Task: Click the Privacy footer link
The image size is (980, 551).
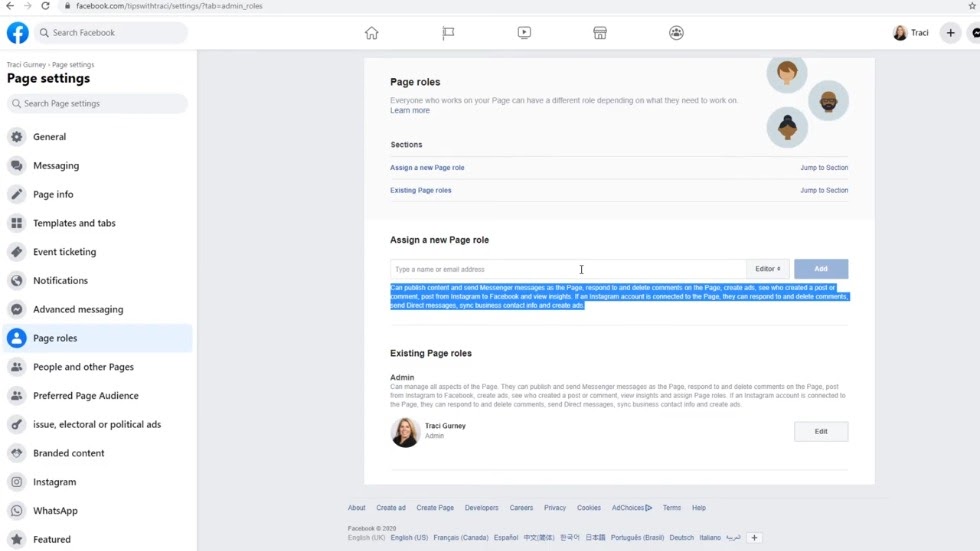Action: click(x=554, y=508)
